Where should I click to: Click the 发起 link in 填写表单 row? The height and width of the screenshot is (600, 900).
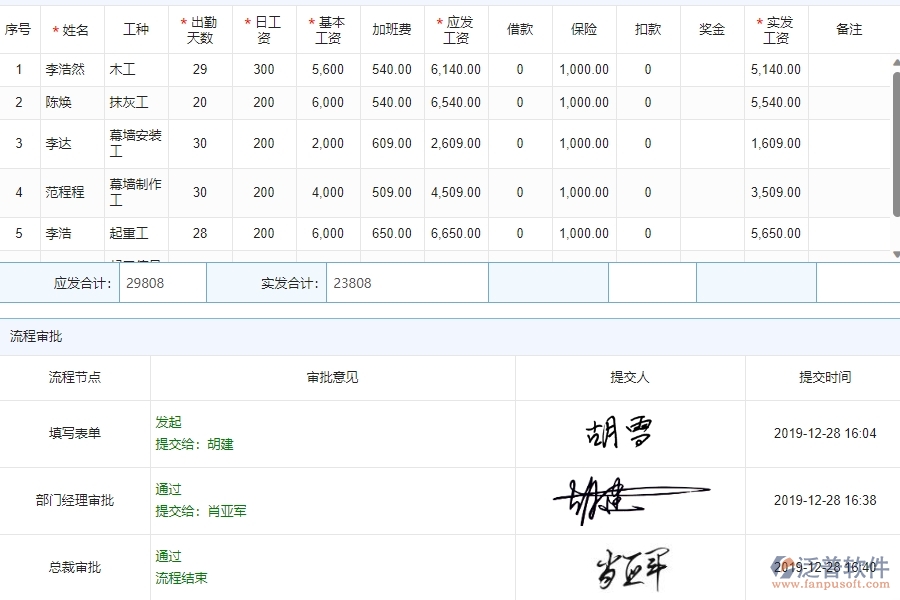pos(169,422)
